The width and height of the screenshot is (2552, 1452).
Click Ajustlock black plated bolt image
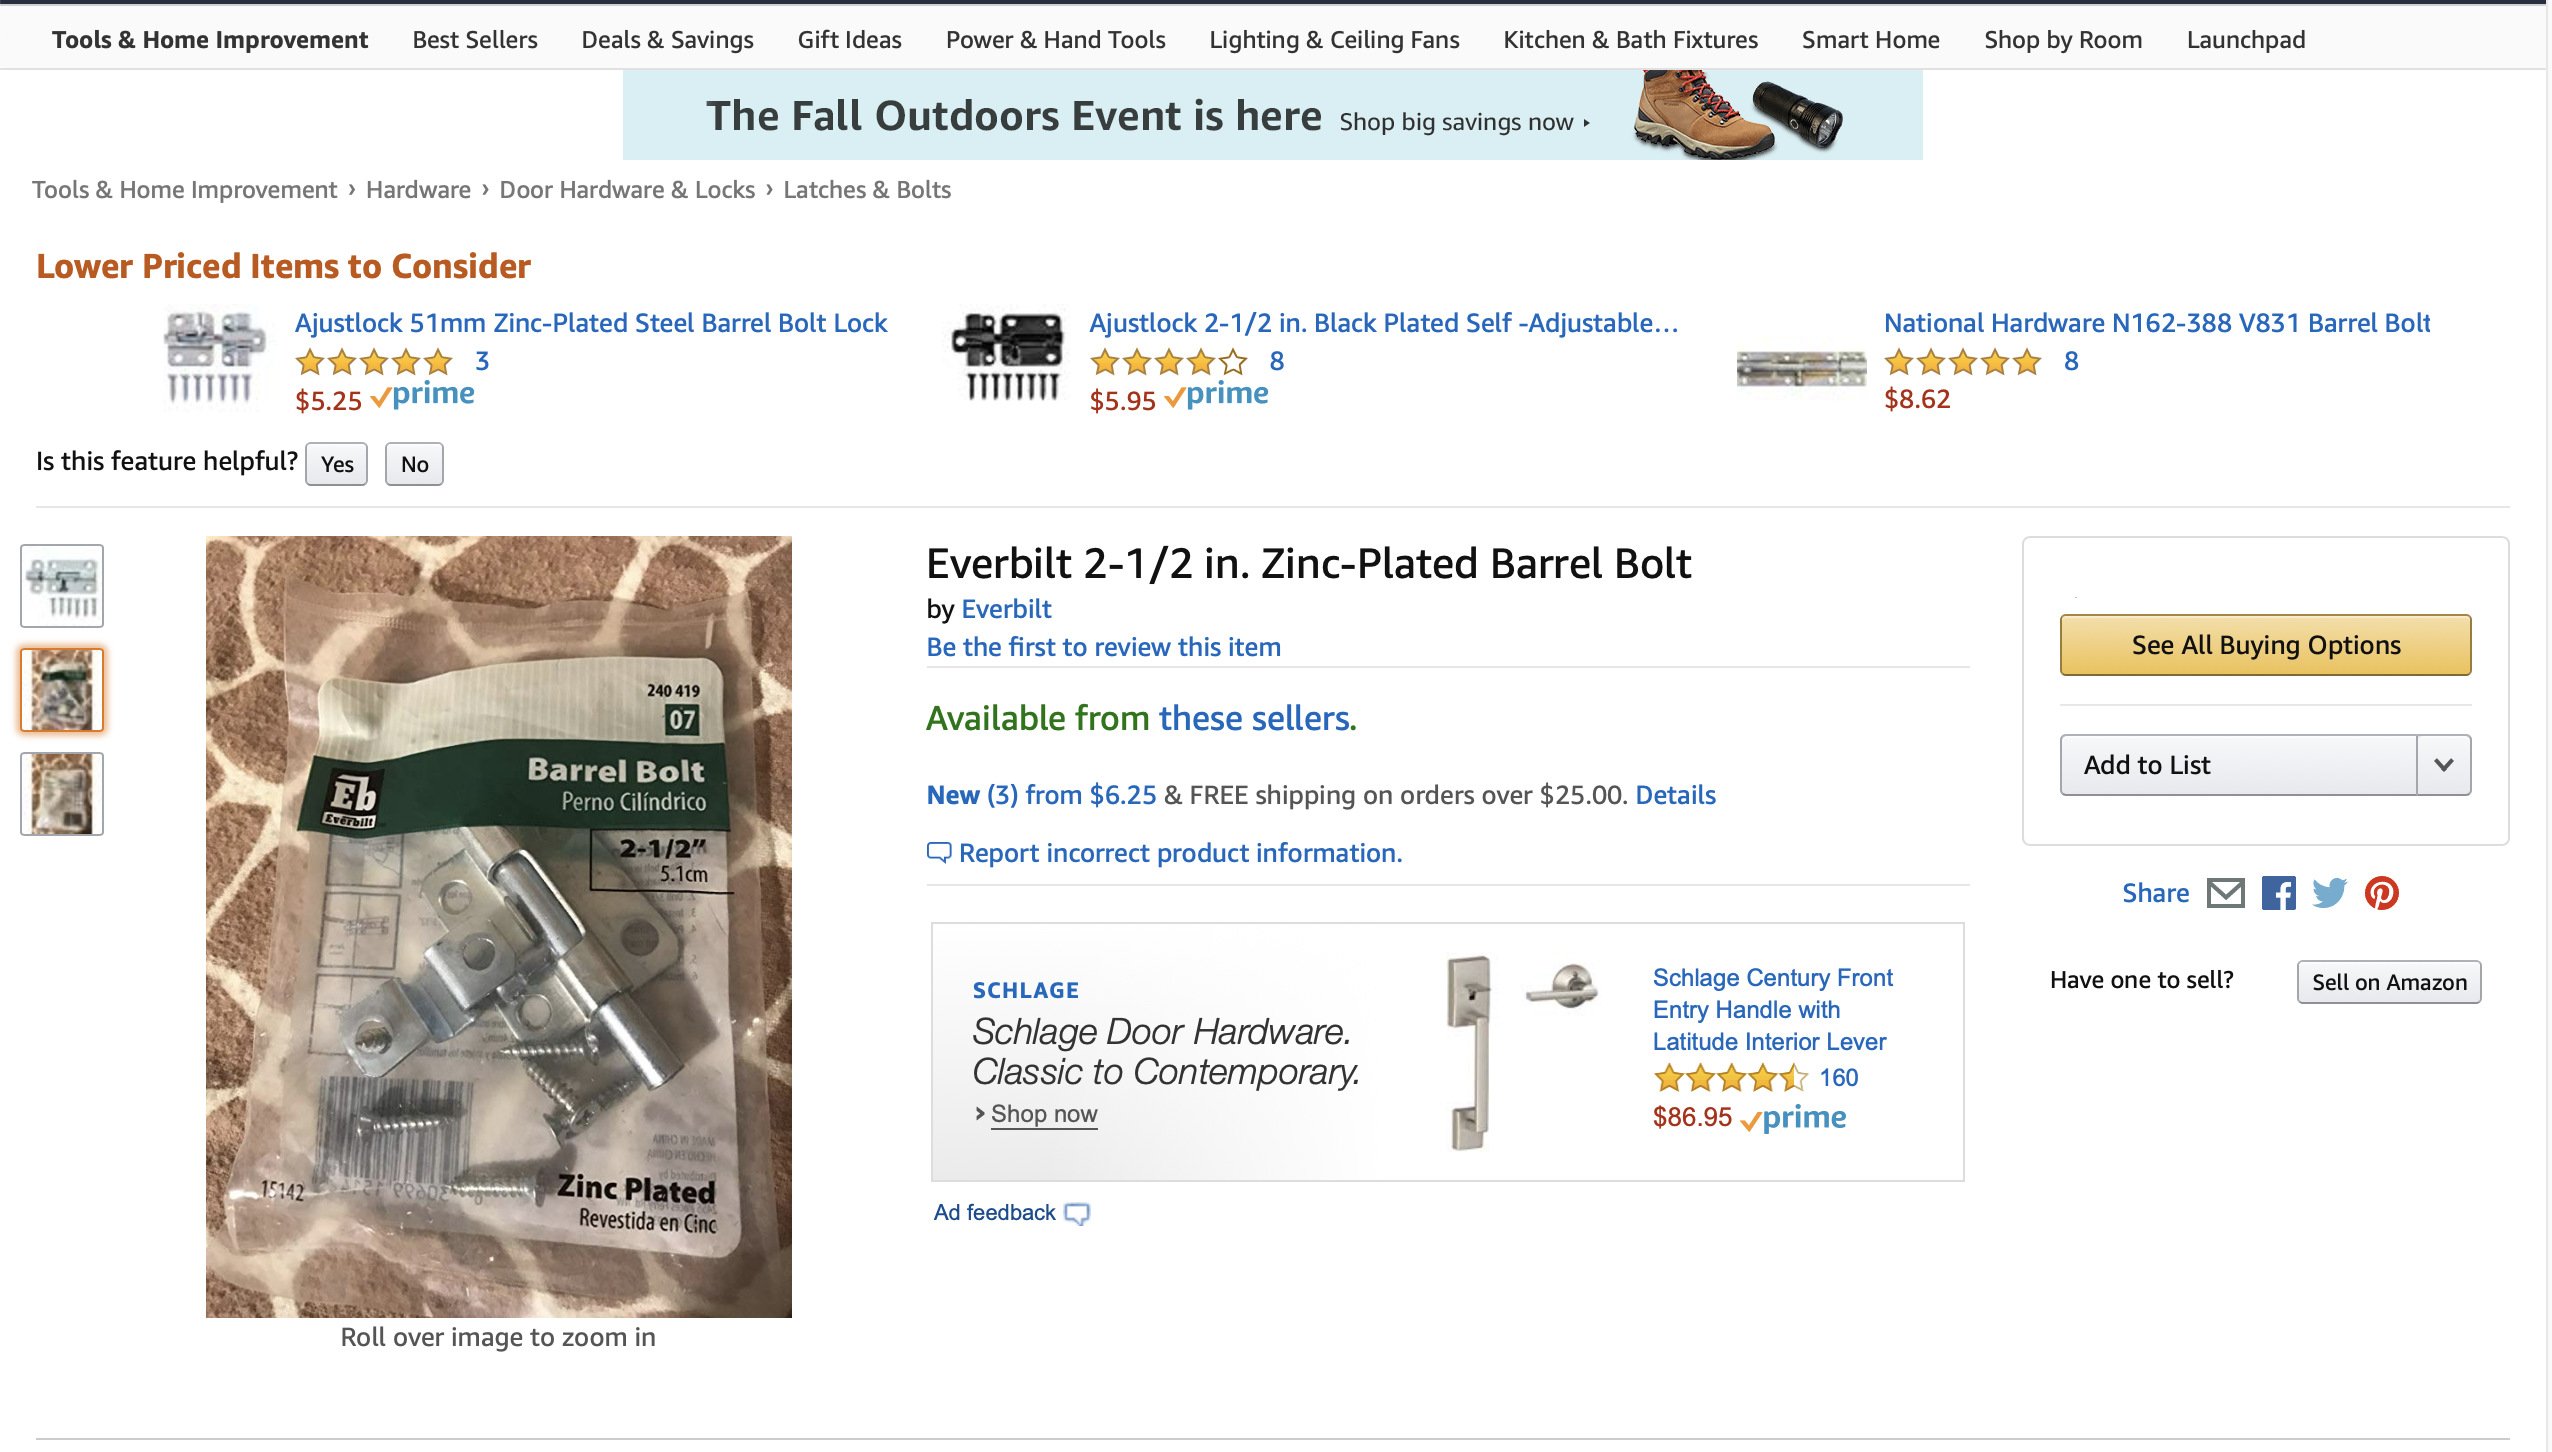1008,358
